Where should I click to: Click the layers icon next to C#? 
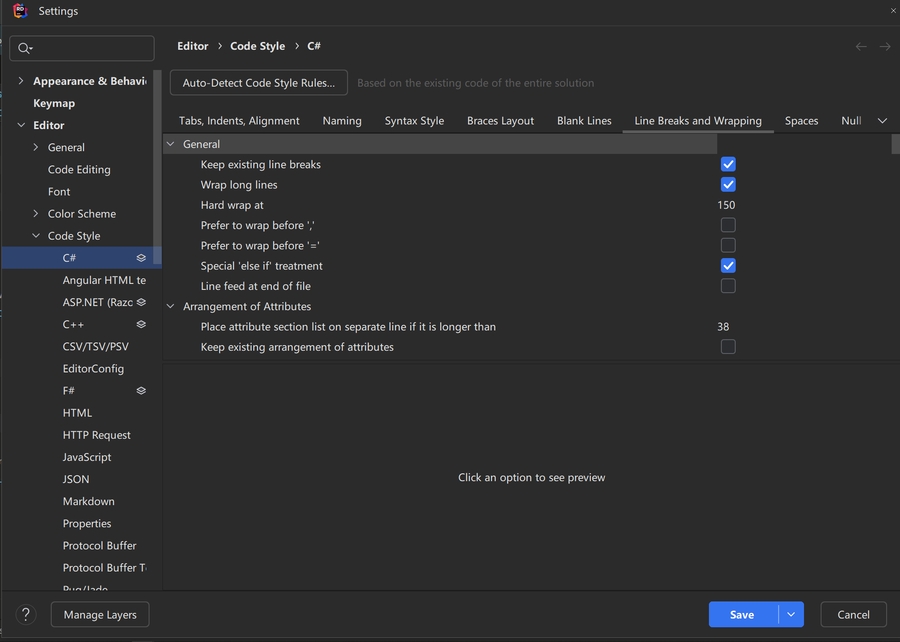coord(141,258)
